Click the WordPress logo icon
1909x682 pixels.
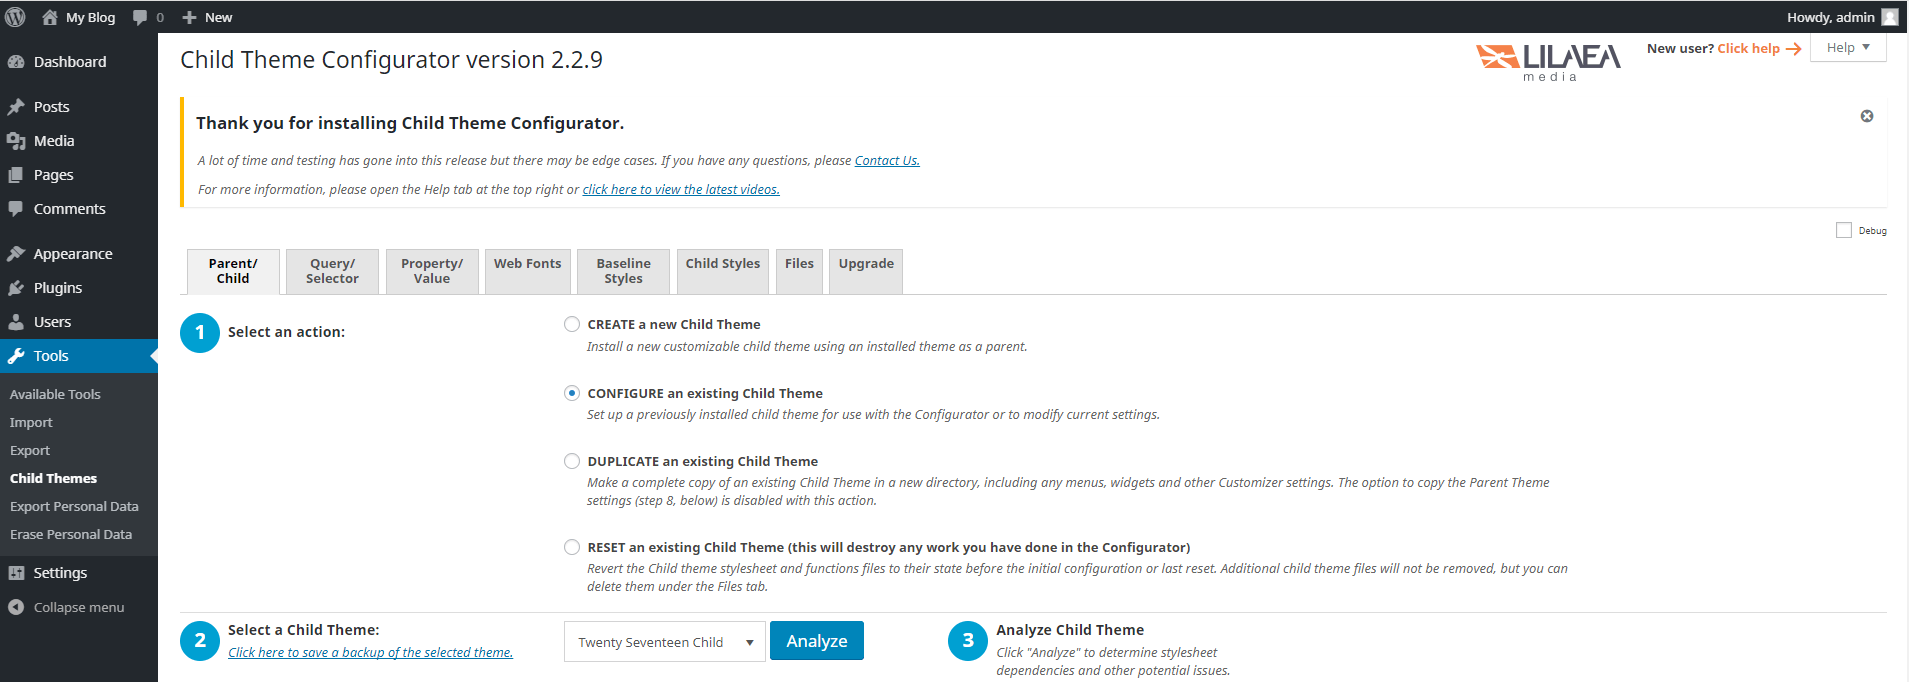pos(15,17)
